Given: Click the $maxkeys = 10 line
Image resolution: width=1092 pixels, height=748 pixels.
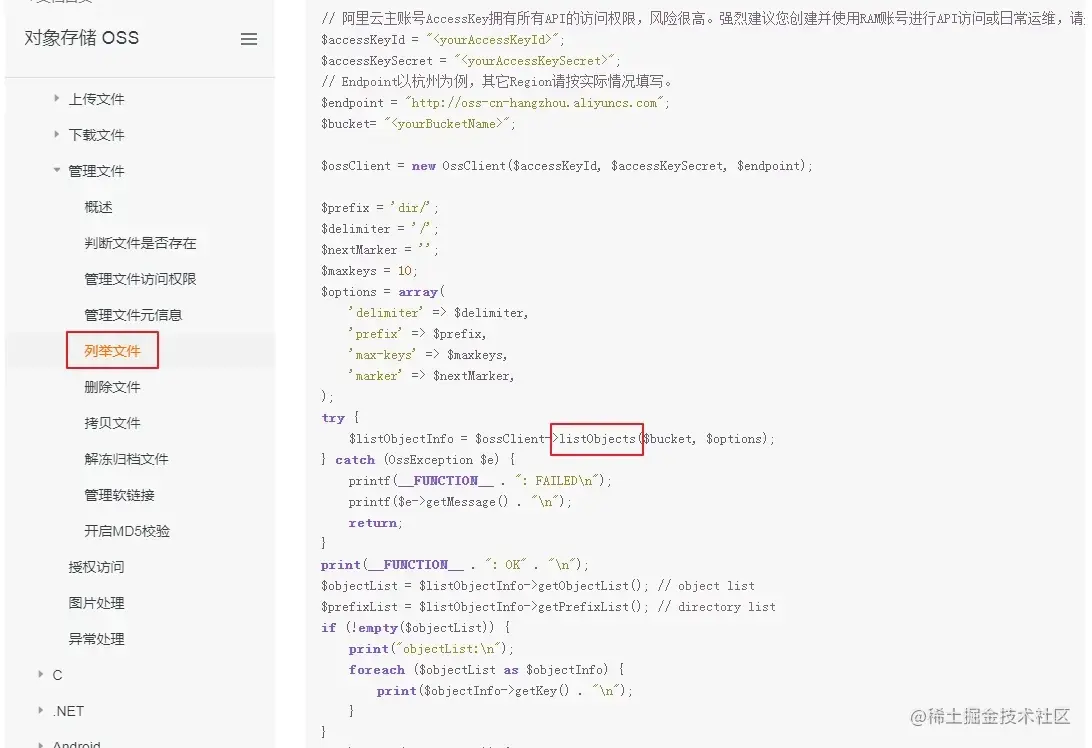Looking at the screenshot, I should [369, 270].
